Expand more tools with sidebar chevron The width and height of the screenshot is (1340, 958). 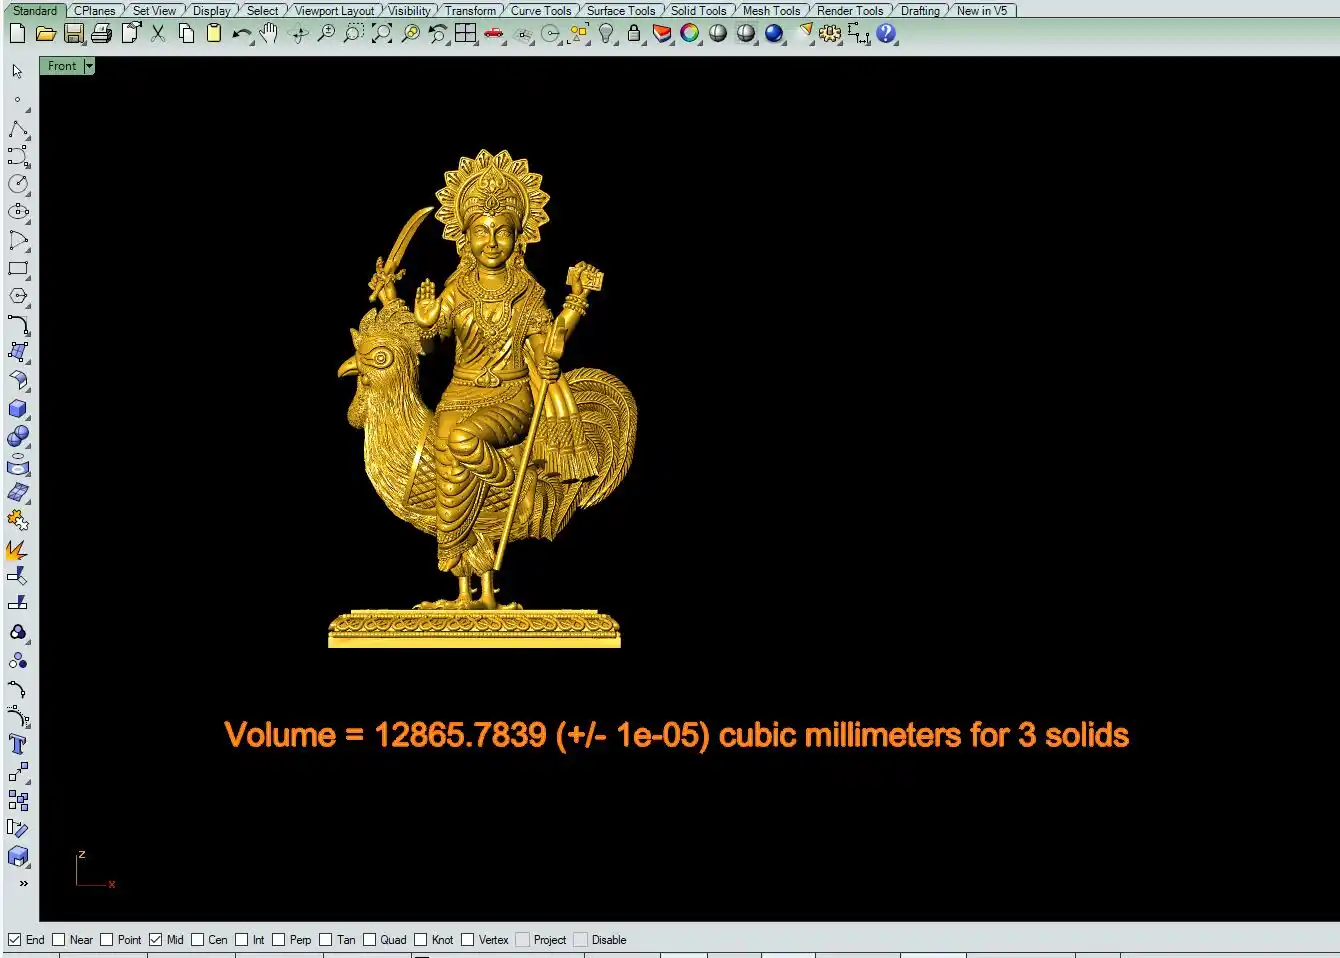[x=23, y=883]
